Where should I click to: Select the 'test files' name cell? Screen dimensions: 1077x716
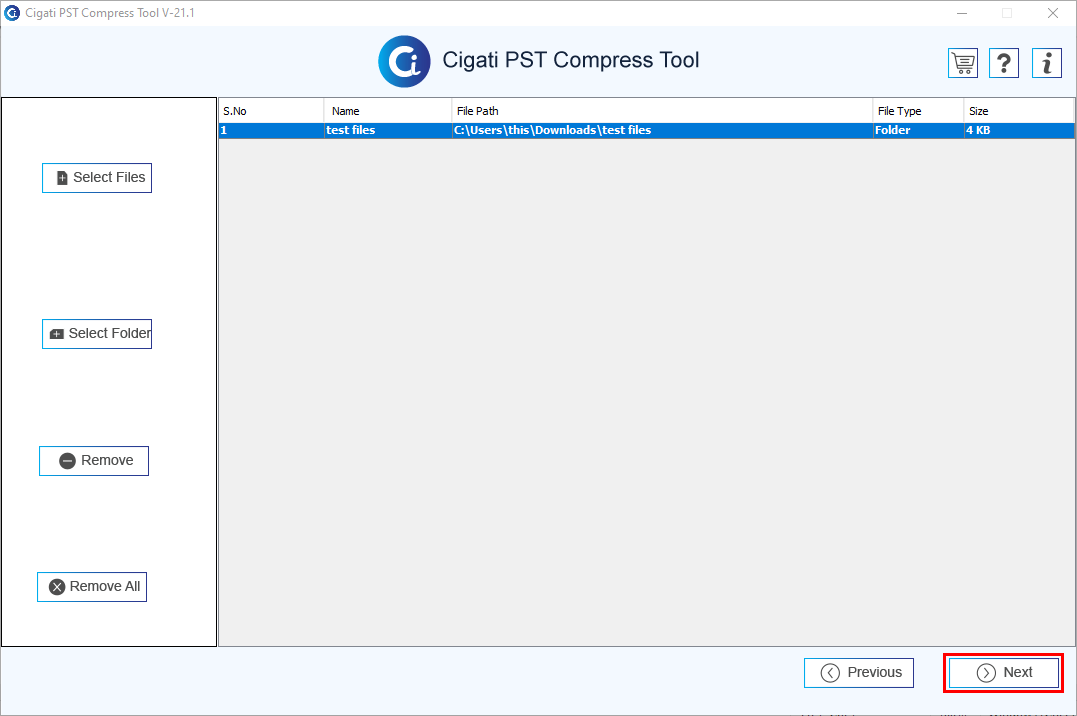click(x=388, y=131)
